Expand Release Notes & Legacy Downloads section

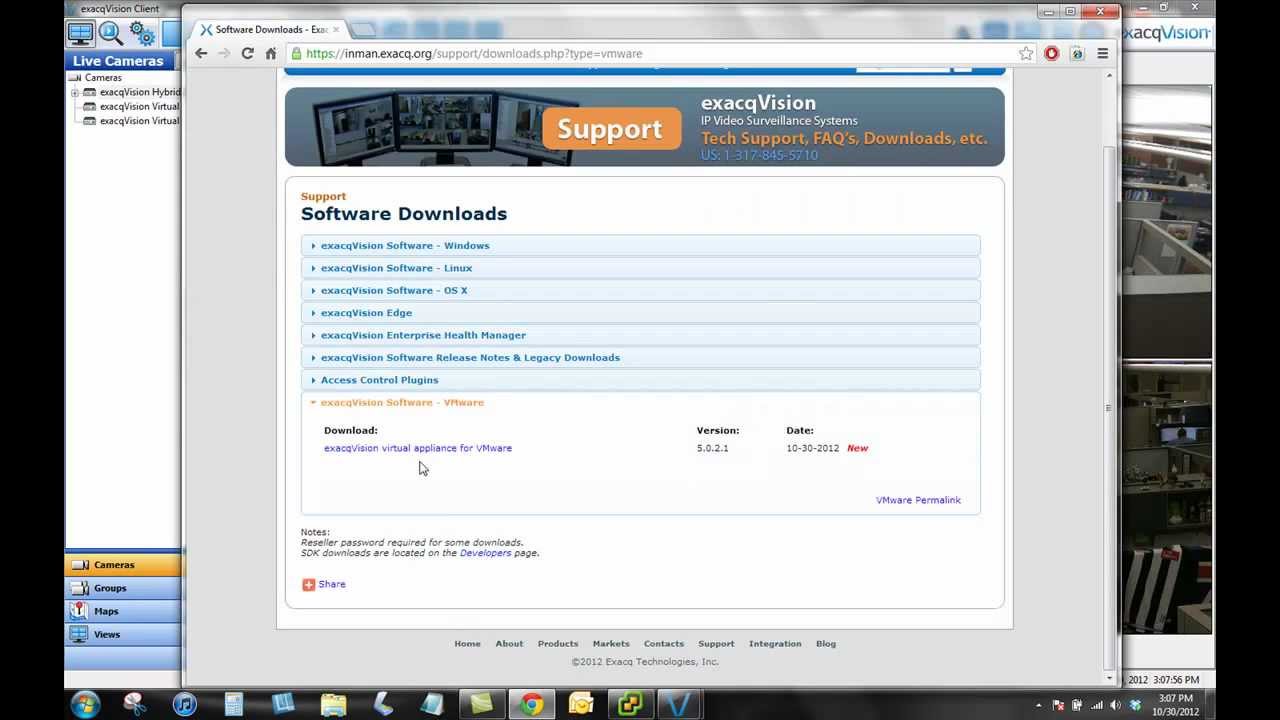click(x=640, y=358)
